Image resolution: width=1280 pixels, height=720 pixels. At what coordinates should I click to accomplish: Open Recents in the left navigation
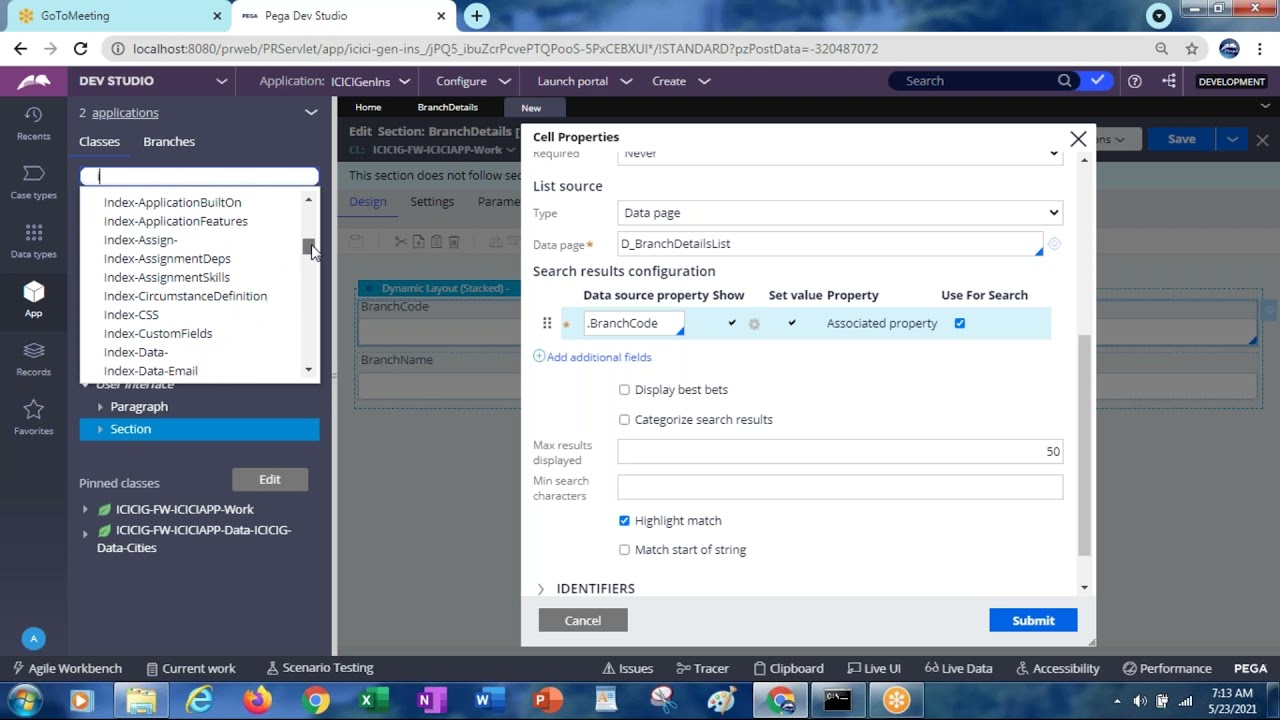(33, 123)
